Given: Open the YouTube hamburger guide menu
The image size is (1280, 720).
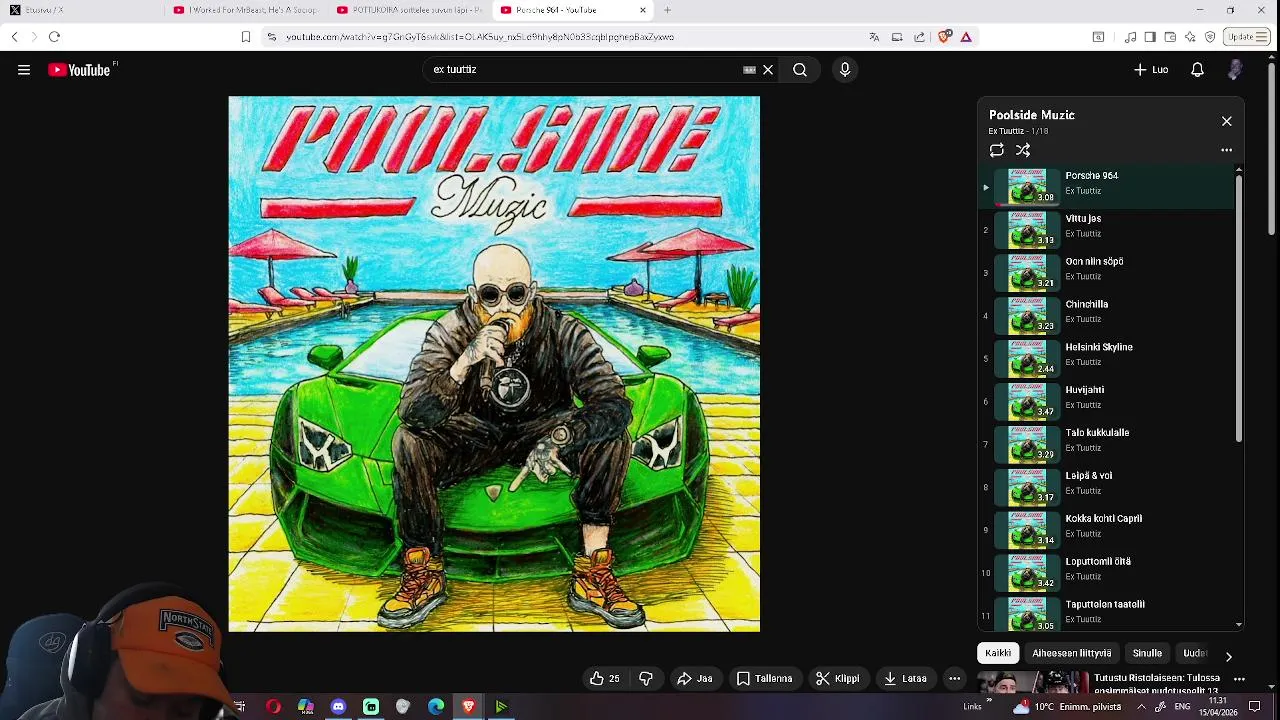Looking at the screenshot, I should click(24, 70).
